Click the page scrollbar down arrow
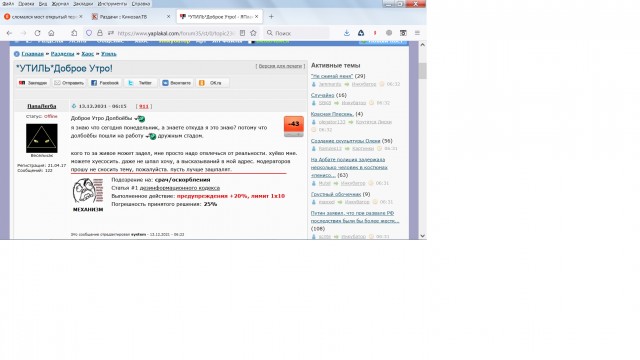This screenshot has height=360, width=640. (x=422, y=236)
